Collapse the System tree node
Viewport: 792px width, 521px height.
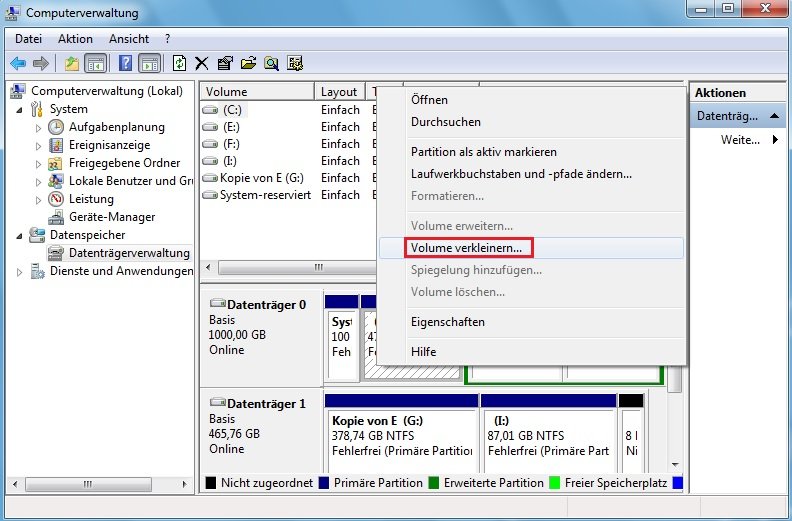pos(19,110)
